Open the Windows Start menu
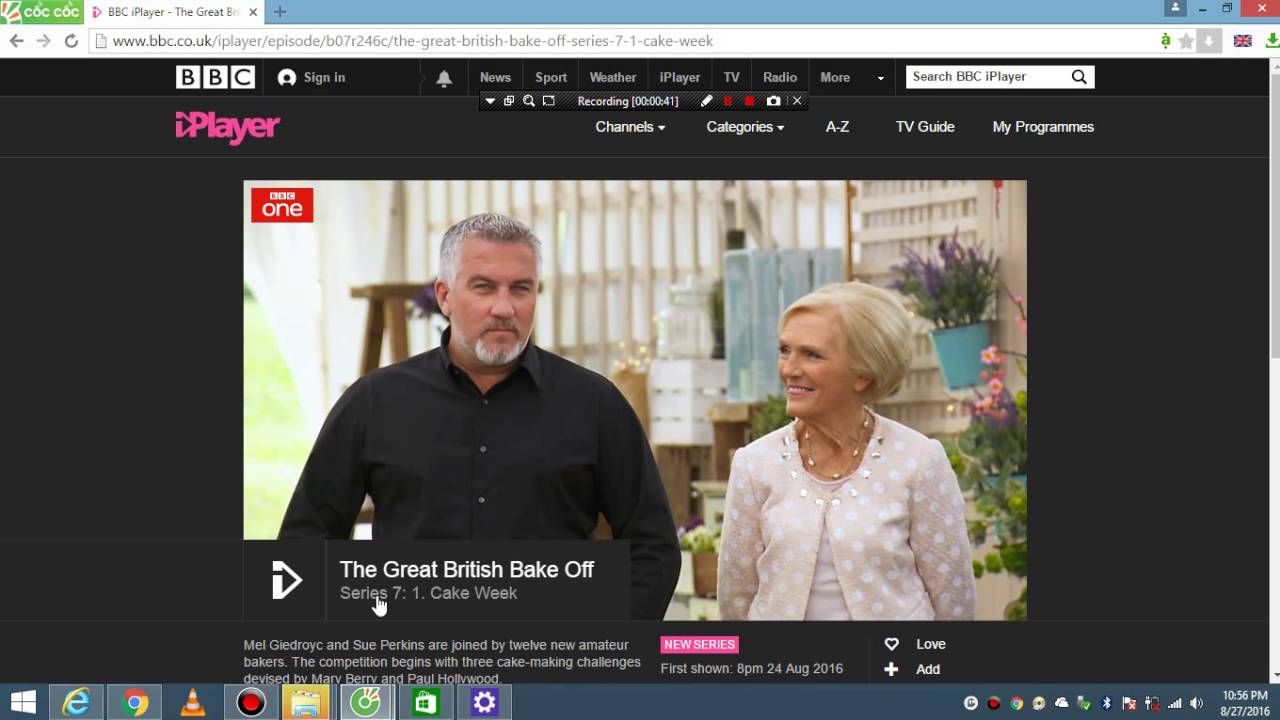The image size is (1280, 720). tap(23, 702)
